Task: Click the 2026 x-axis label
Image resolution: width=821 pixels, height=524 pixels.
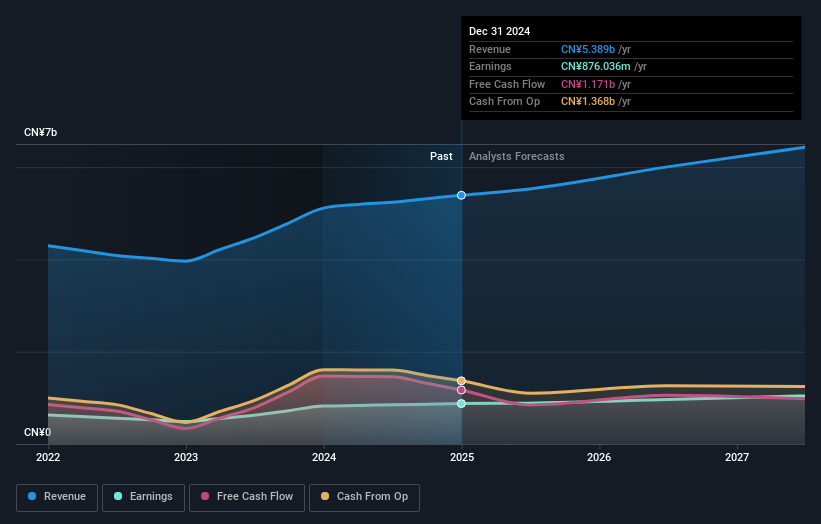Action: pyautogui.click(x=599, y=458)
